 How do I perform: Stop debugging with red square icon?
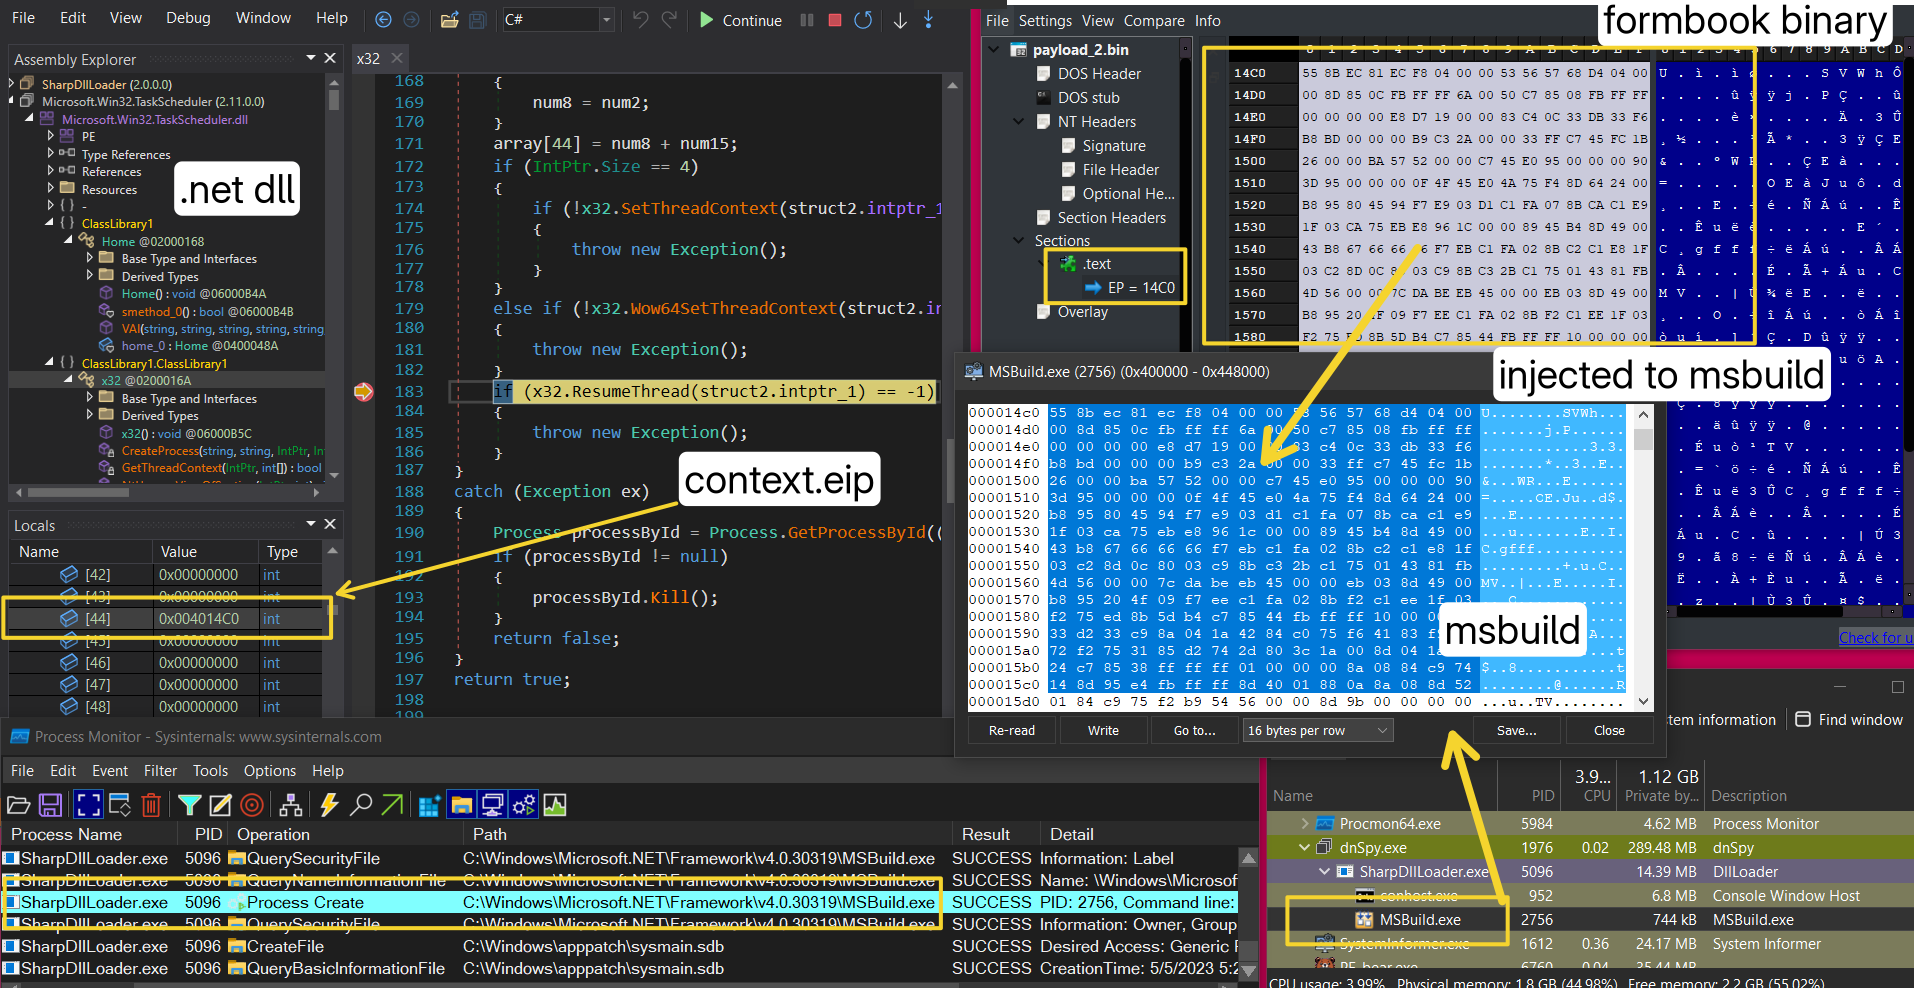[835, 19]
